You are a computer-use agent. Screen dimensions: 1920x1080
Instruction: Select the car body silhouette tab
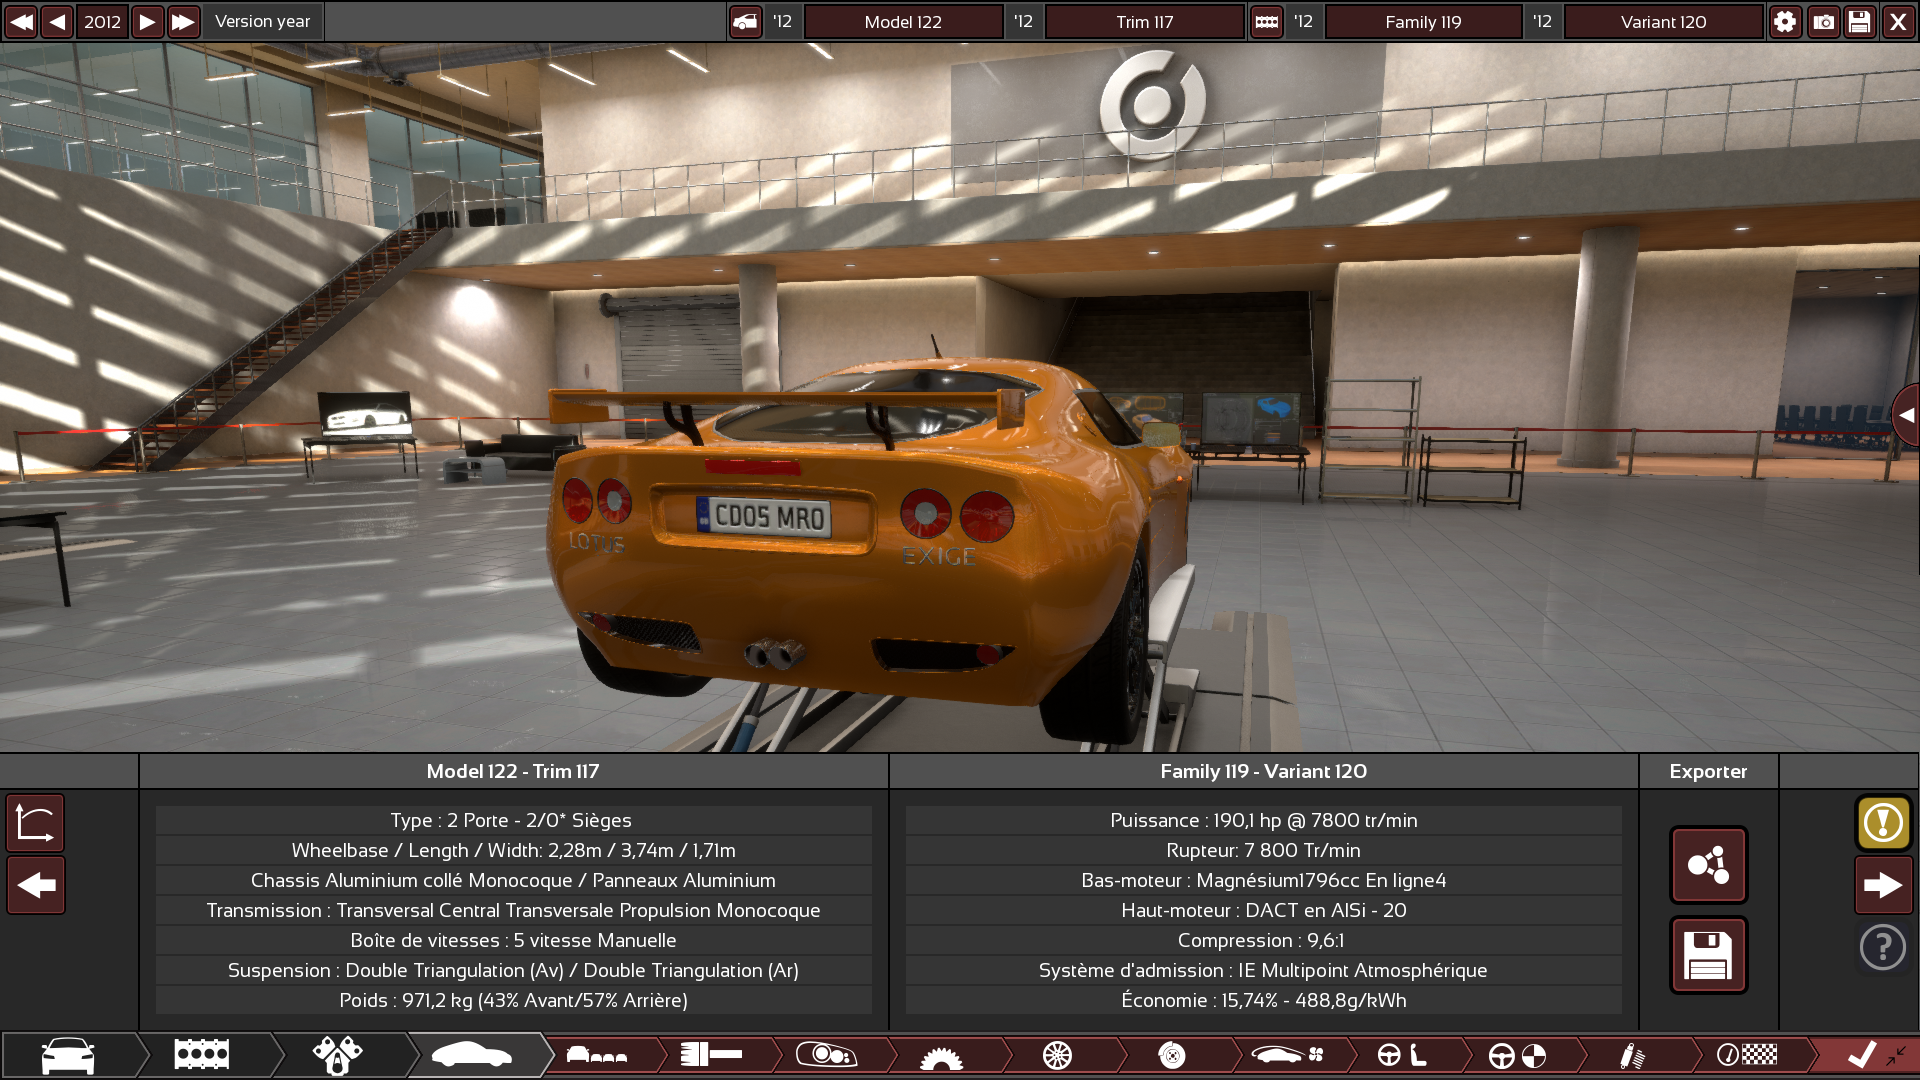click(x=472, y=1055)
